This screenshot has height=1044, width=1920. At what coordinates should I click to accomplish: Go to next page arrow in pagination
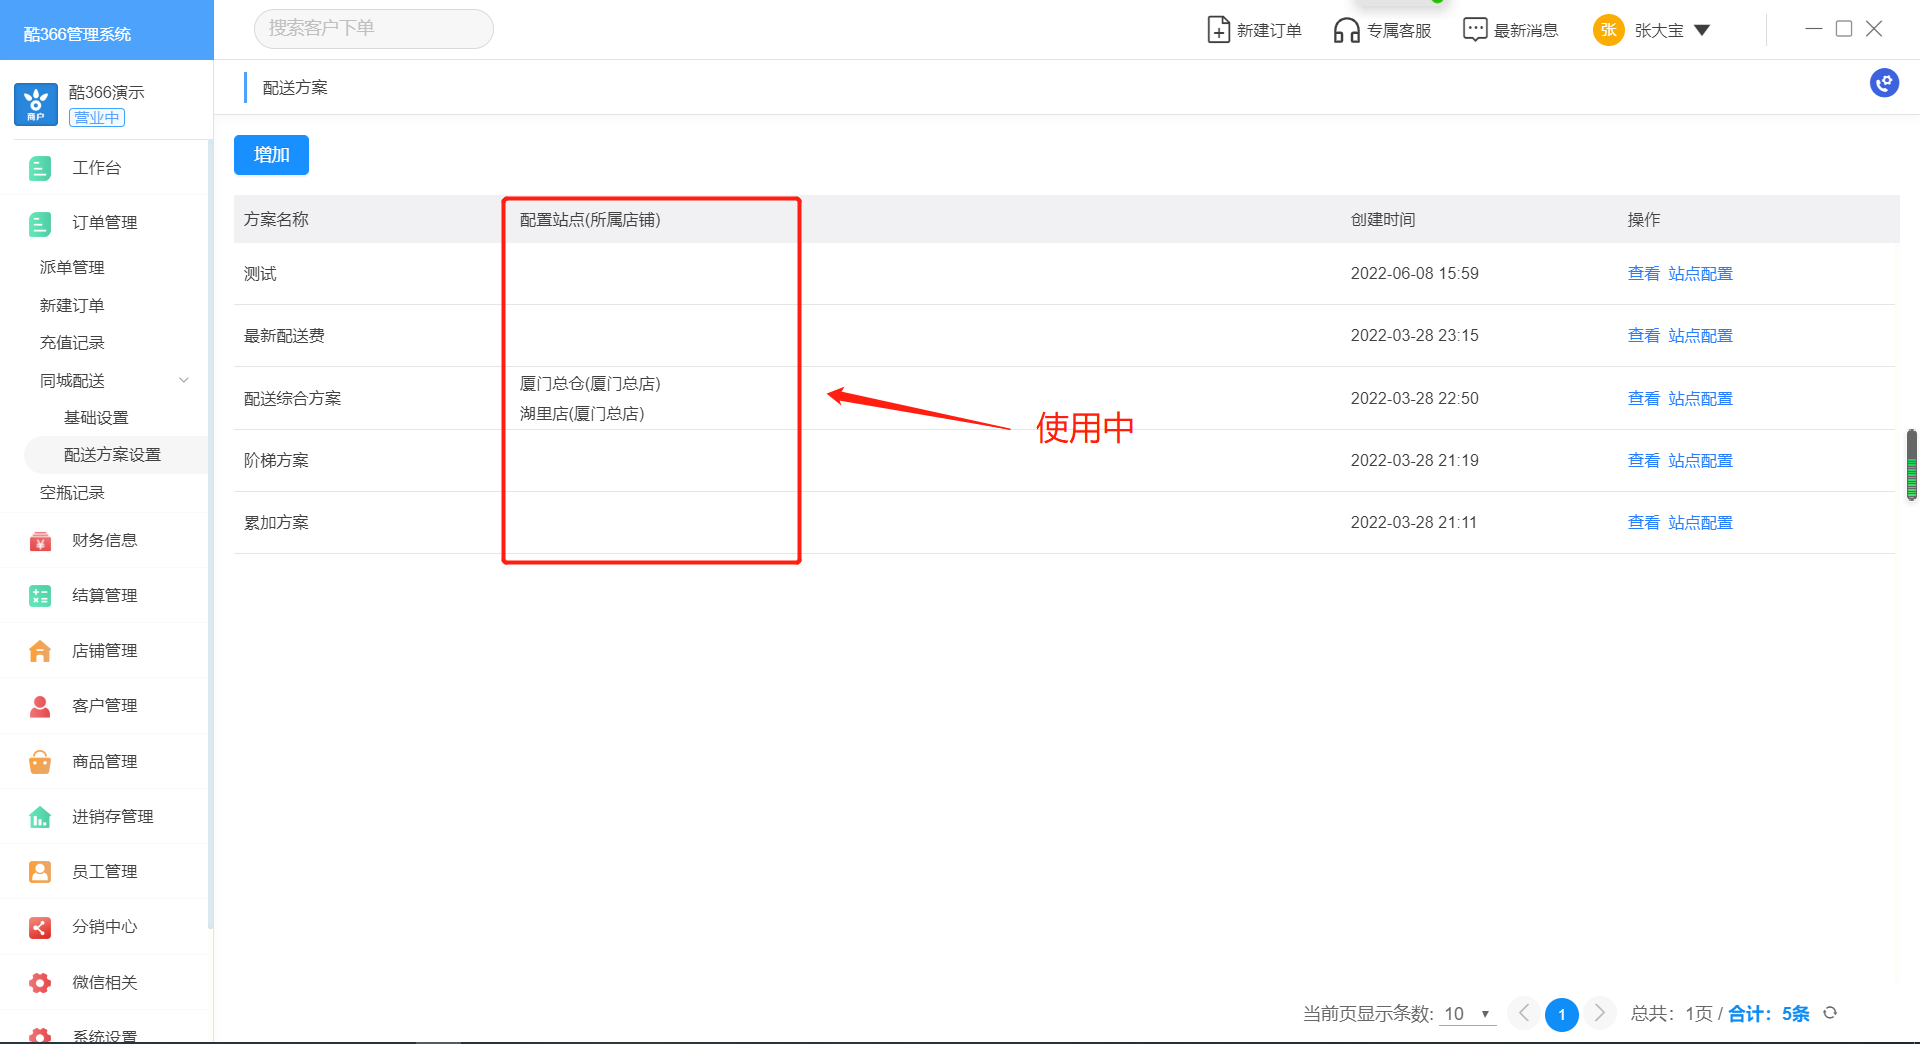click(x=1599, y=1013)
